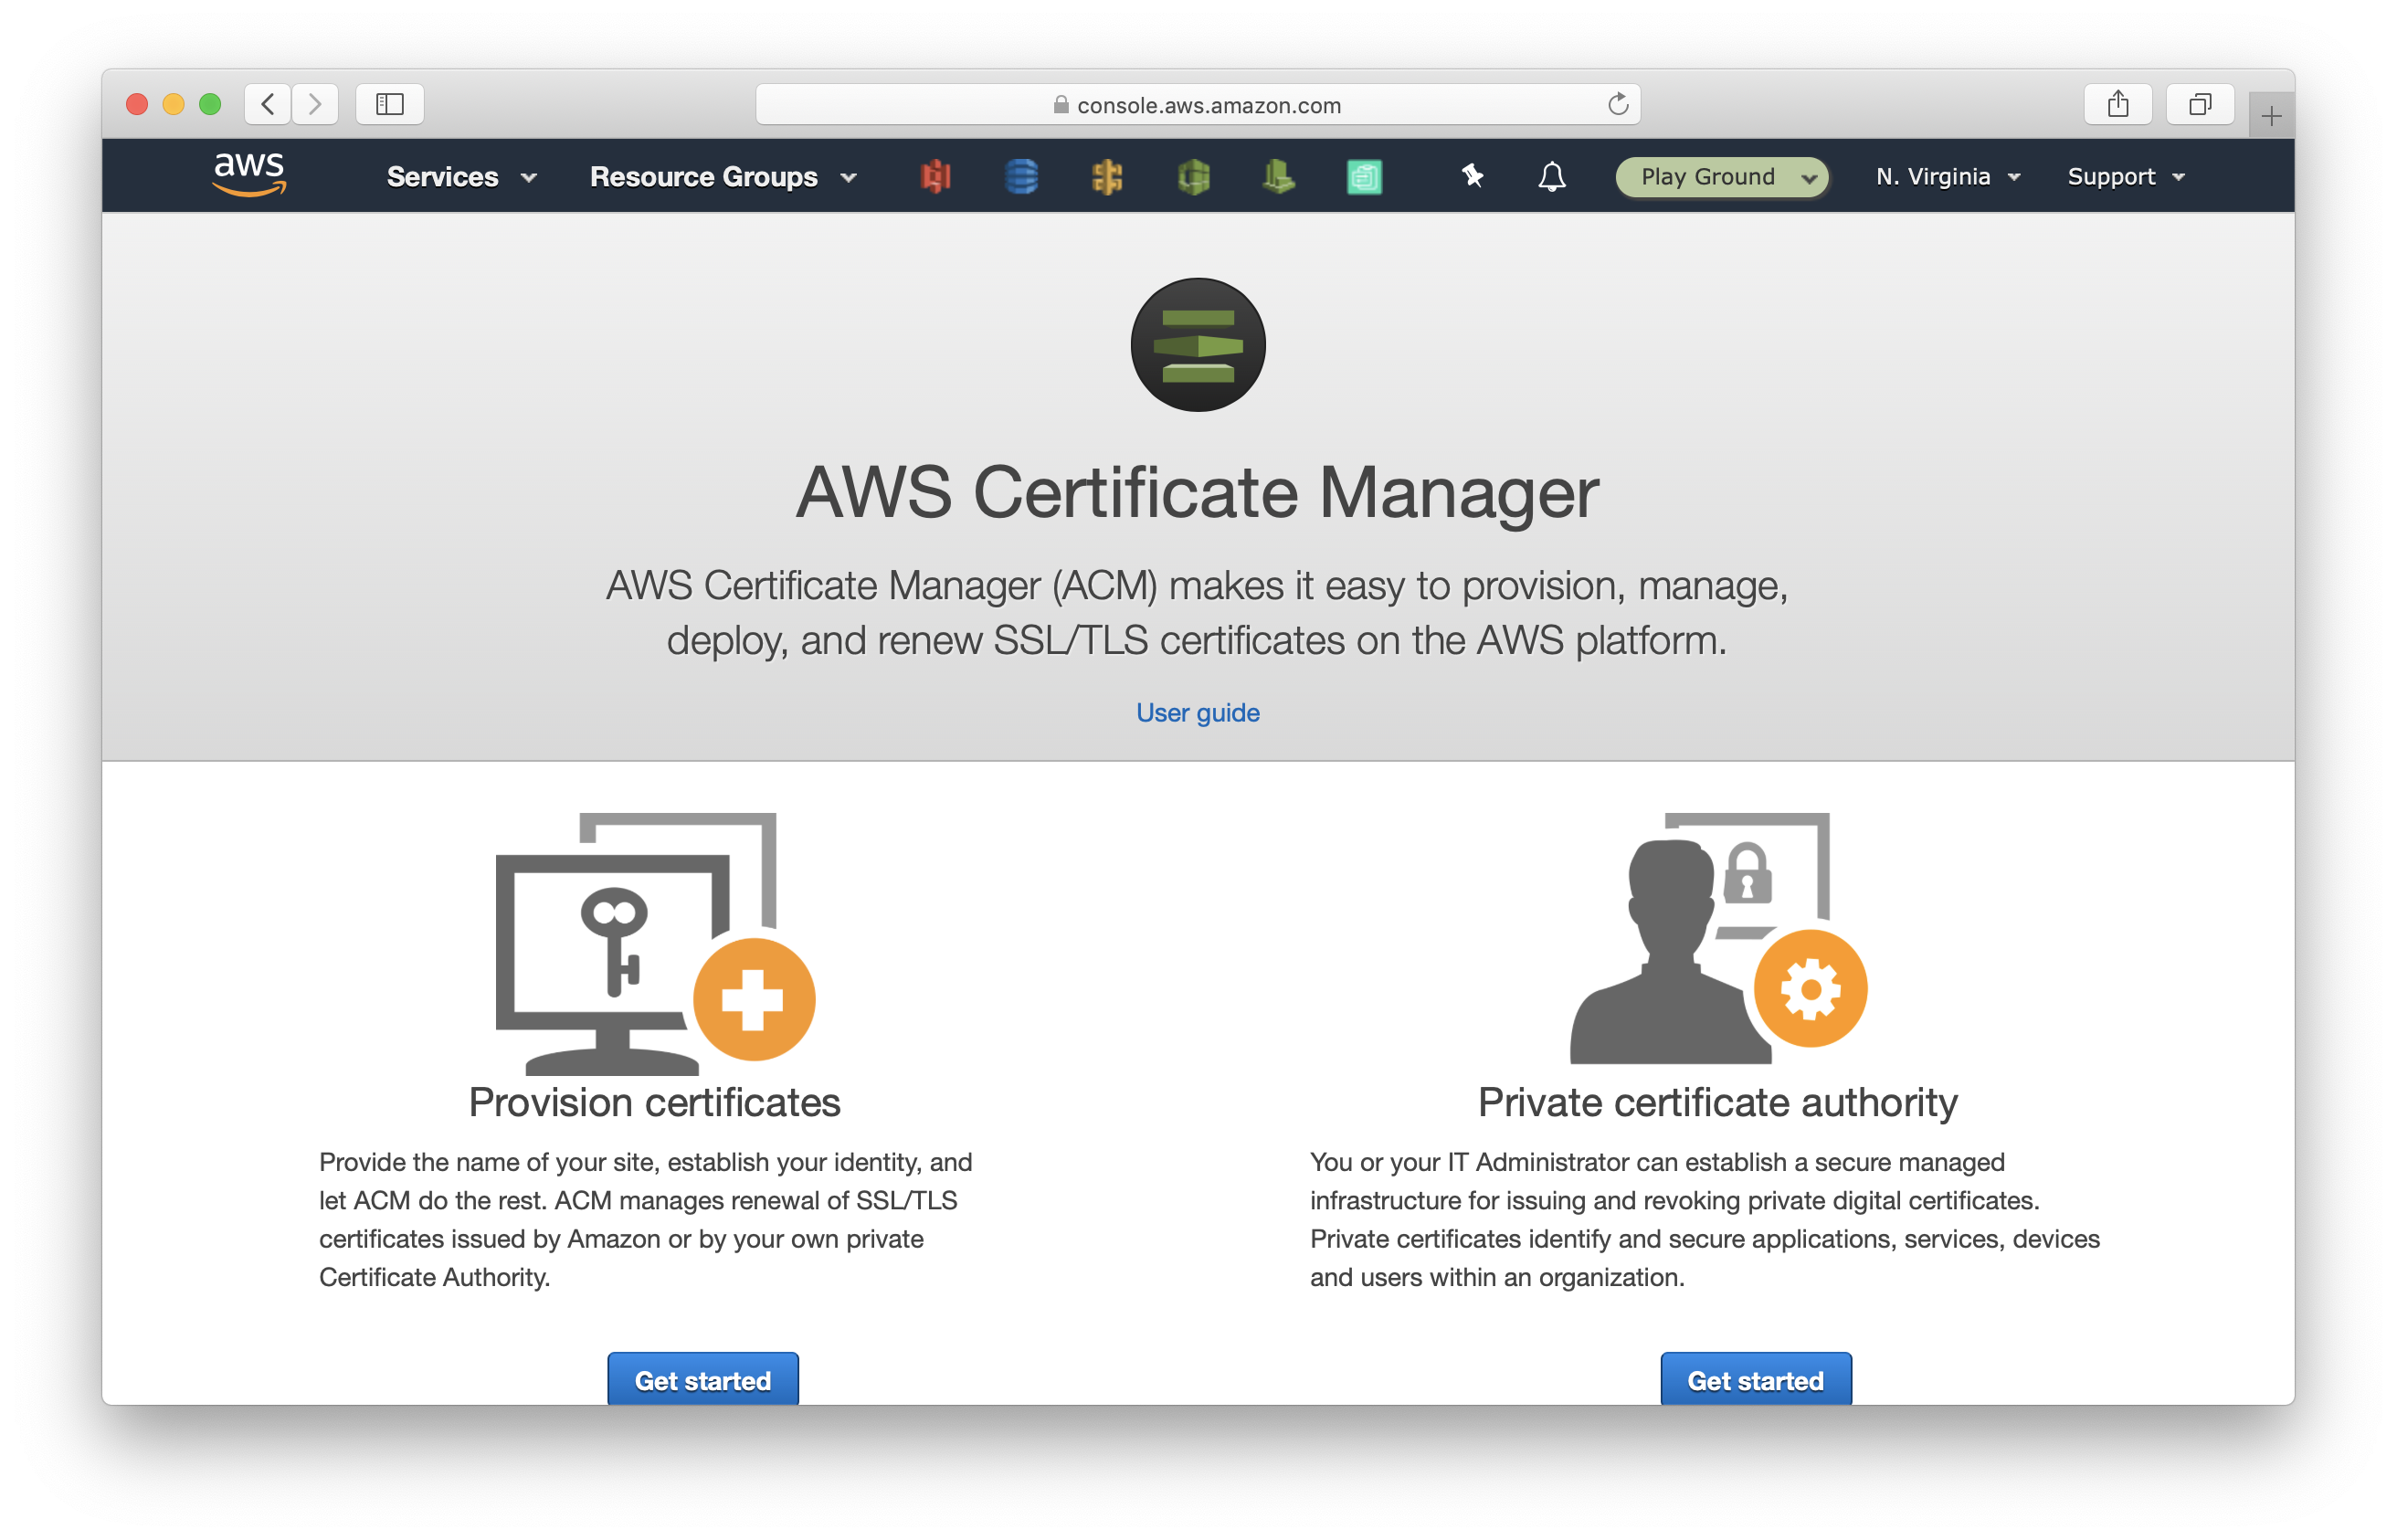Open the notifications bell
The height and width of the screenshot is (1540, 2397).
[x=1551, y=177]
